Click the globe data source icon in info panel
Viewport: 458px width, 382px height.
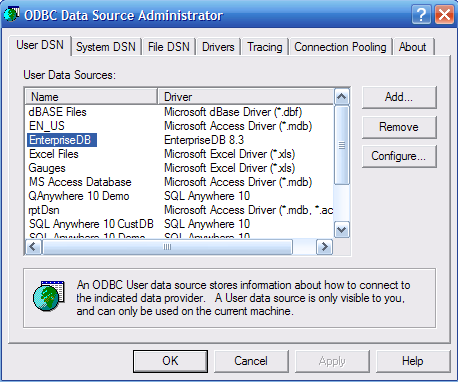point(49,296)
